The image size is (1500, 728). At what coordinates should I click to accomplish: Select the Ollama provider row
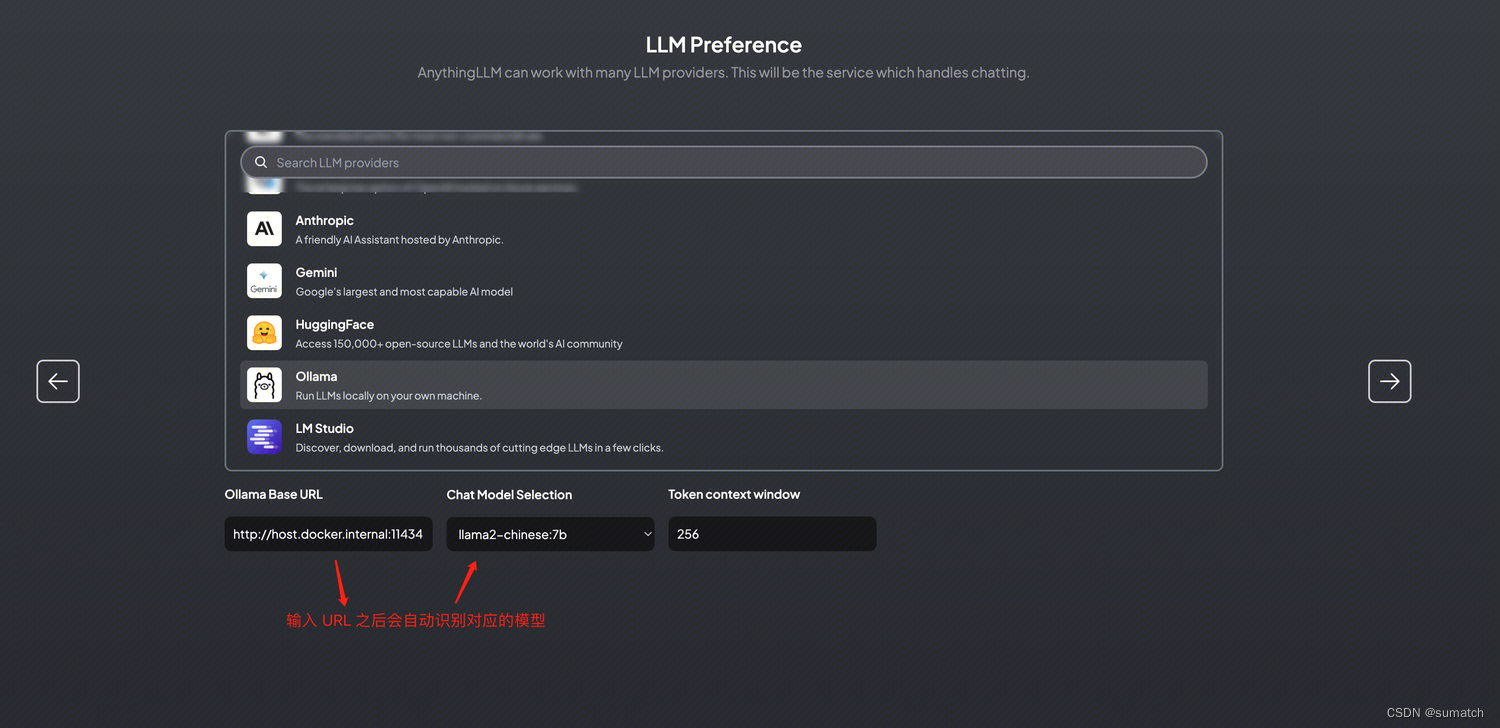coord(724,385)
